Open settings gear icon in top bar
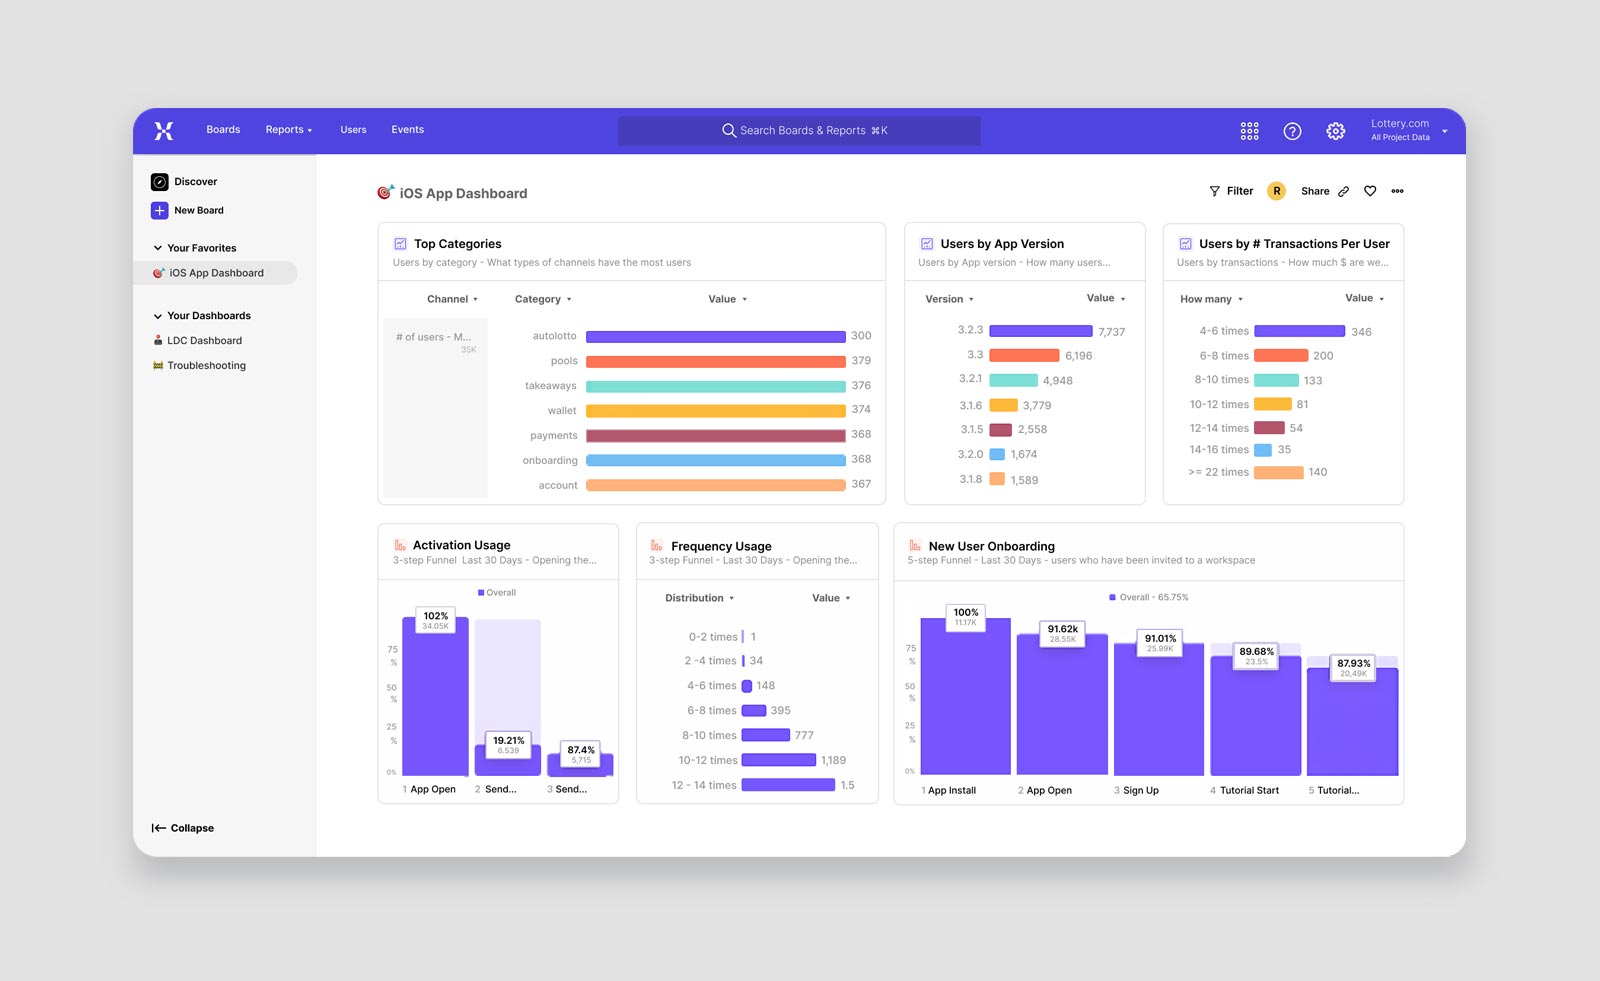This screenshot has height=981, width=1600. 1335,131
